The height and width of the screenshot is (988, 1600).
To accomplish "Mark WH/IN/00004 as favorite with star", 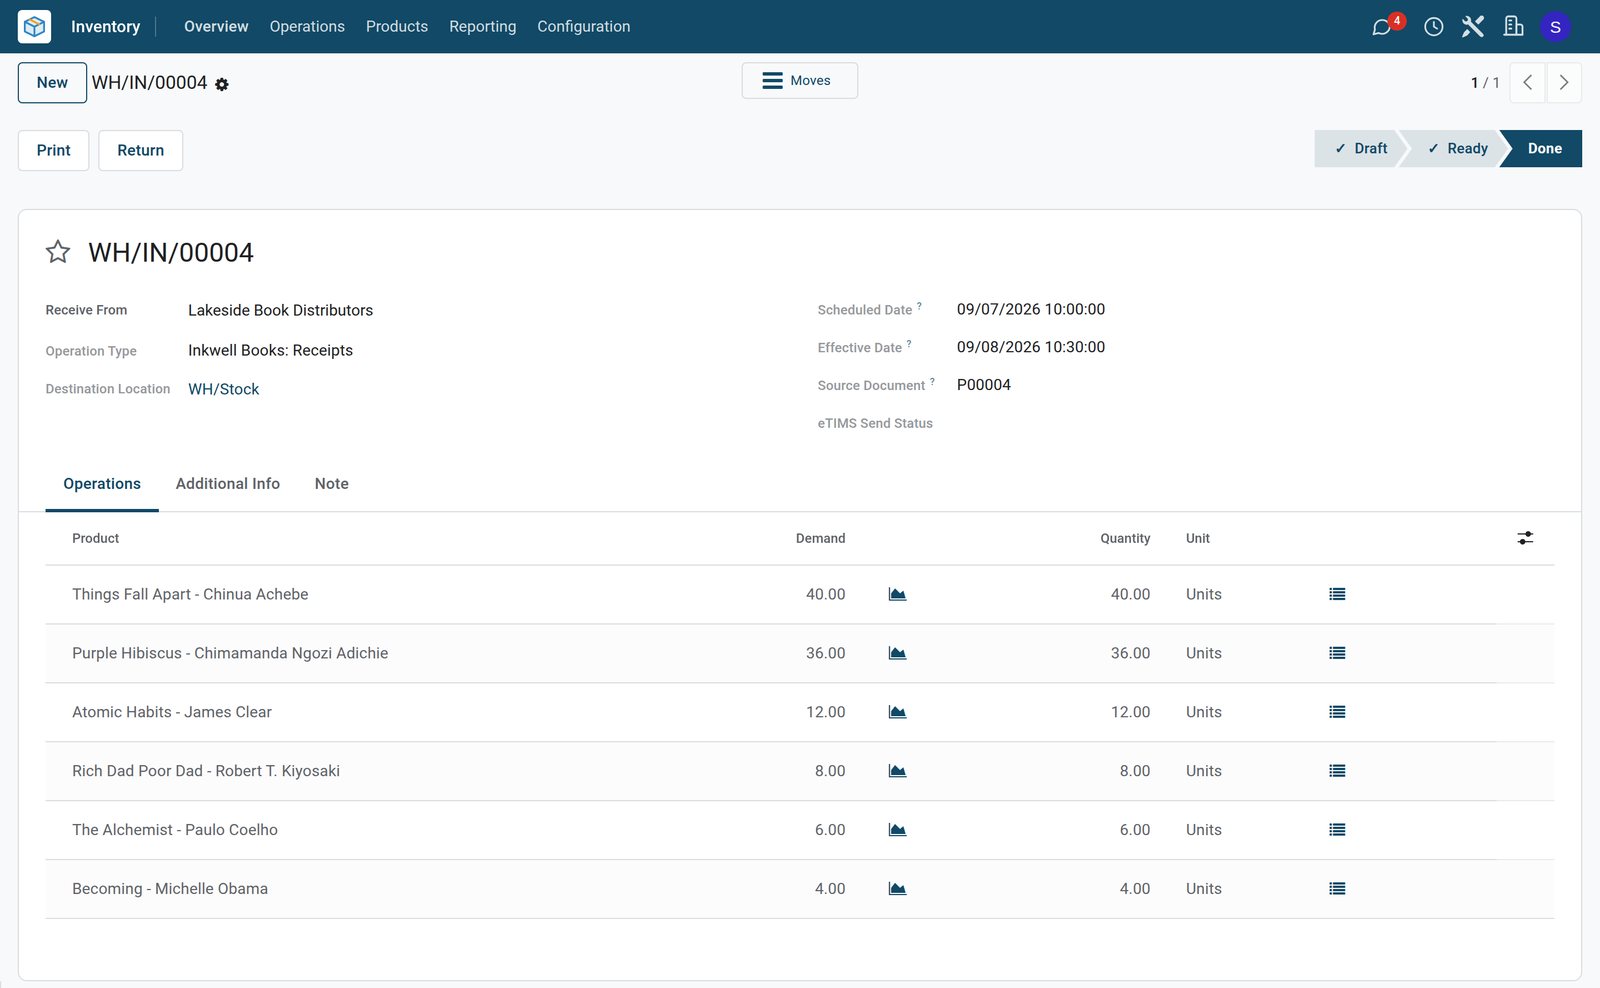I will 58,252.
